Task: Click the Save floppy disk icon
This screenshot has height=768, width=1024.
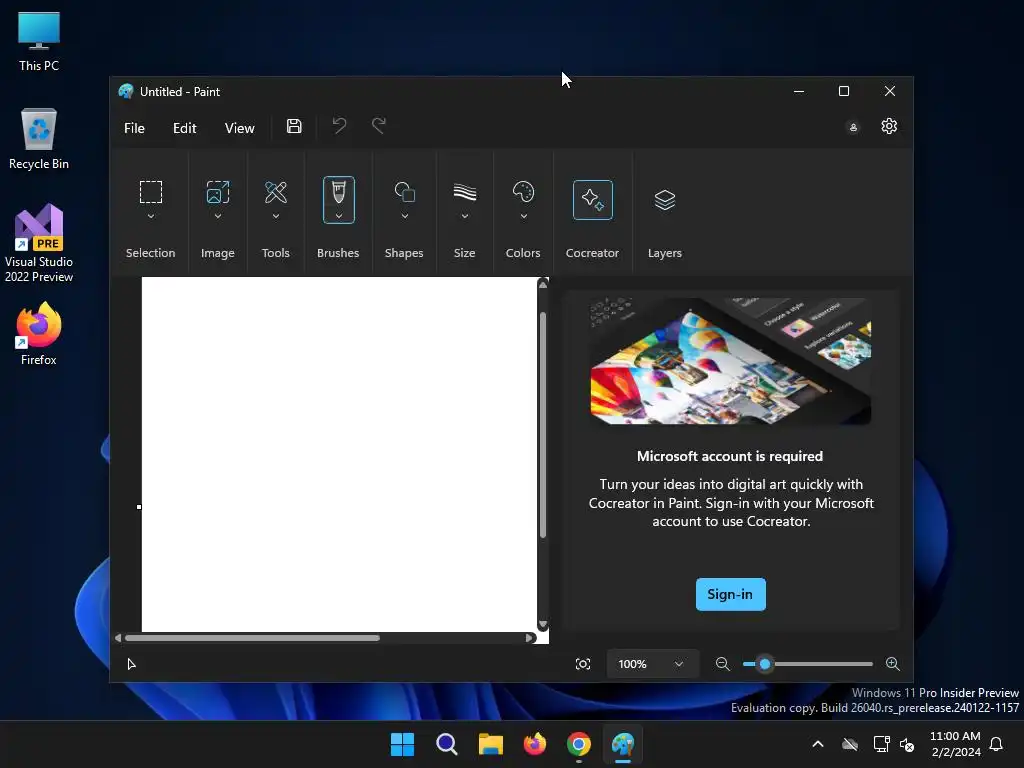Action: point(294,126)
